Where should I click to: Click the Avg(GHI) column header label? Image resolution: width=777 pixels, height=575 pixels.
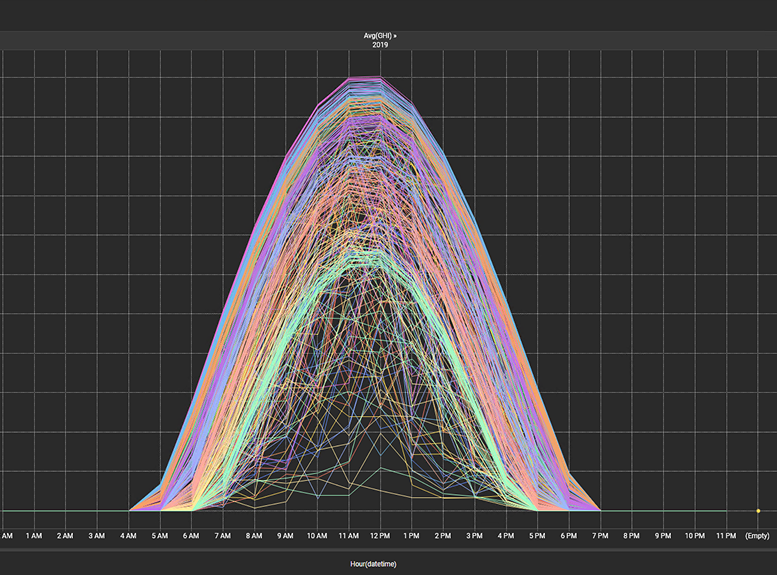coord(380,36)
